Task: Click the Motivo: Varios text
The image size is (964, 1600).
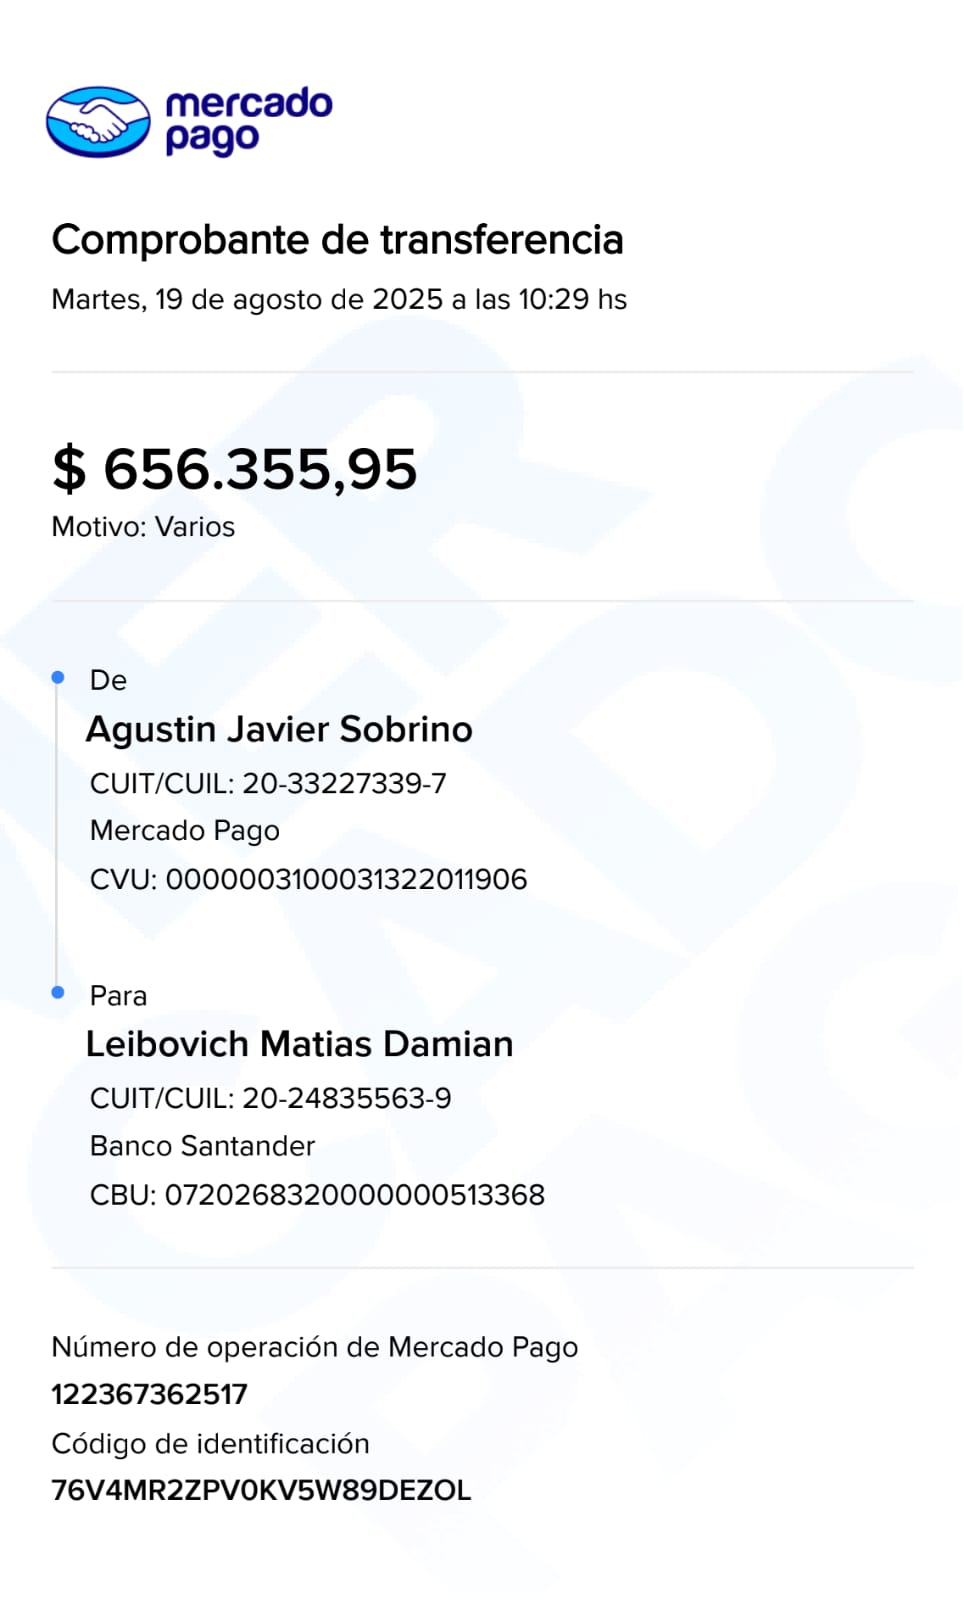Action: click(143, 527)
